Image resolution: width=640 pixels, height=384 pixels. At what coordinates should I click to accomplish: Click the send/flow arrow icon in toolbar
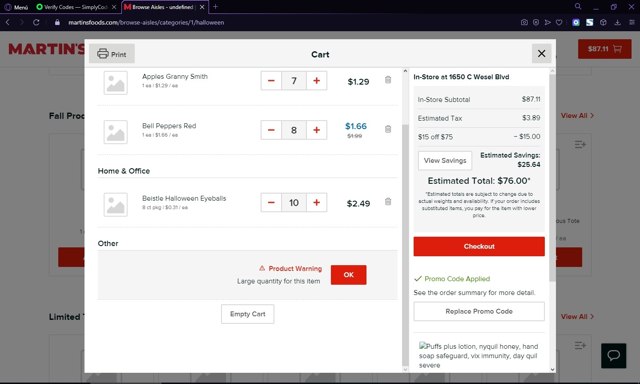(x=547, y=22)
